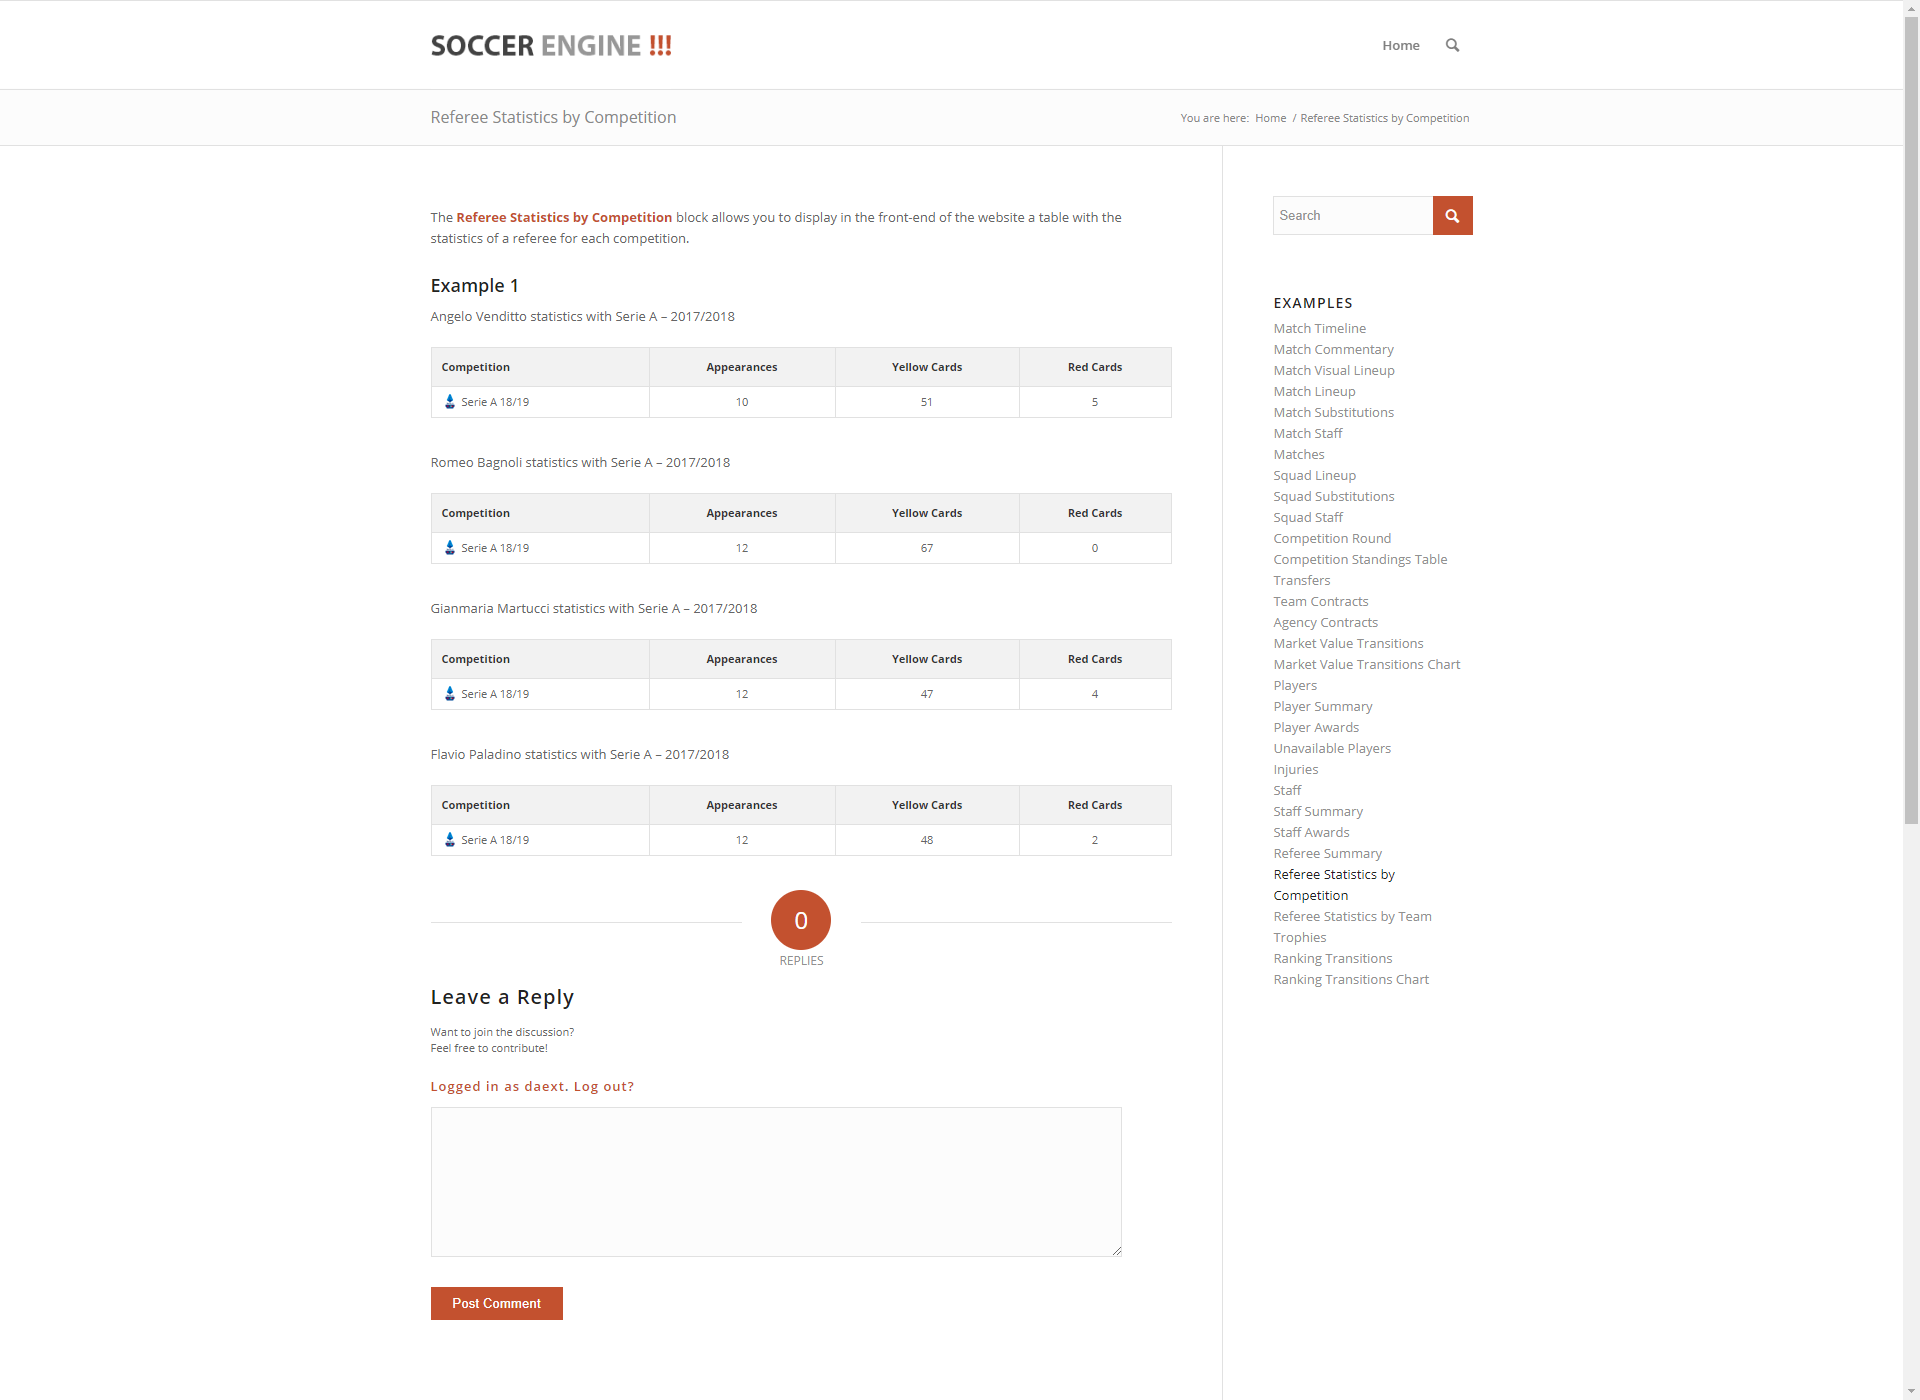
Task: Click the Post Comment button
Action: pos(496,1303)
